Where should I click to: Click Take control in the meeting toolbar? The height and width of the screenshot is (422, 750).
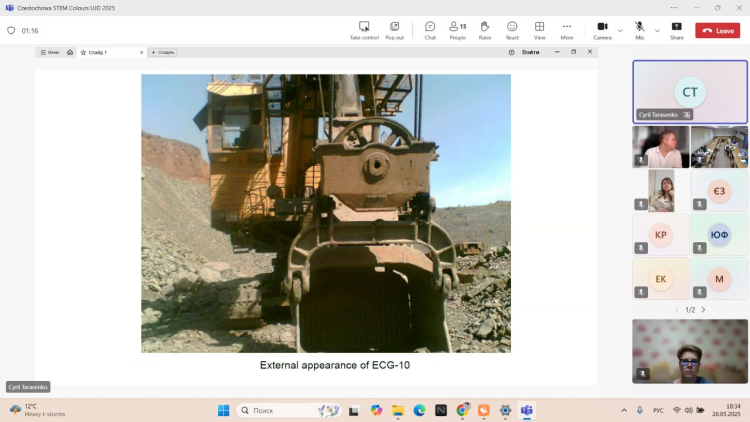(364, 30)
